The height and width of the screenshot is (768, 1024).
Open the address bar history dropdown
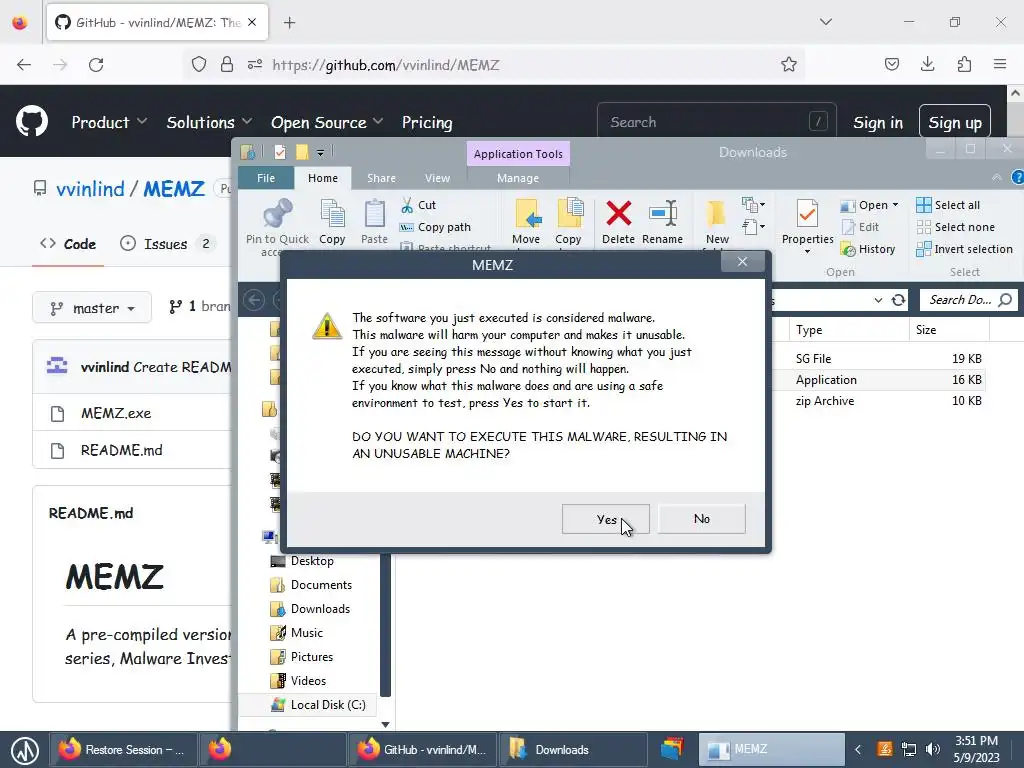878,300
